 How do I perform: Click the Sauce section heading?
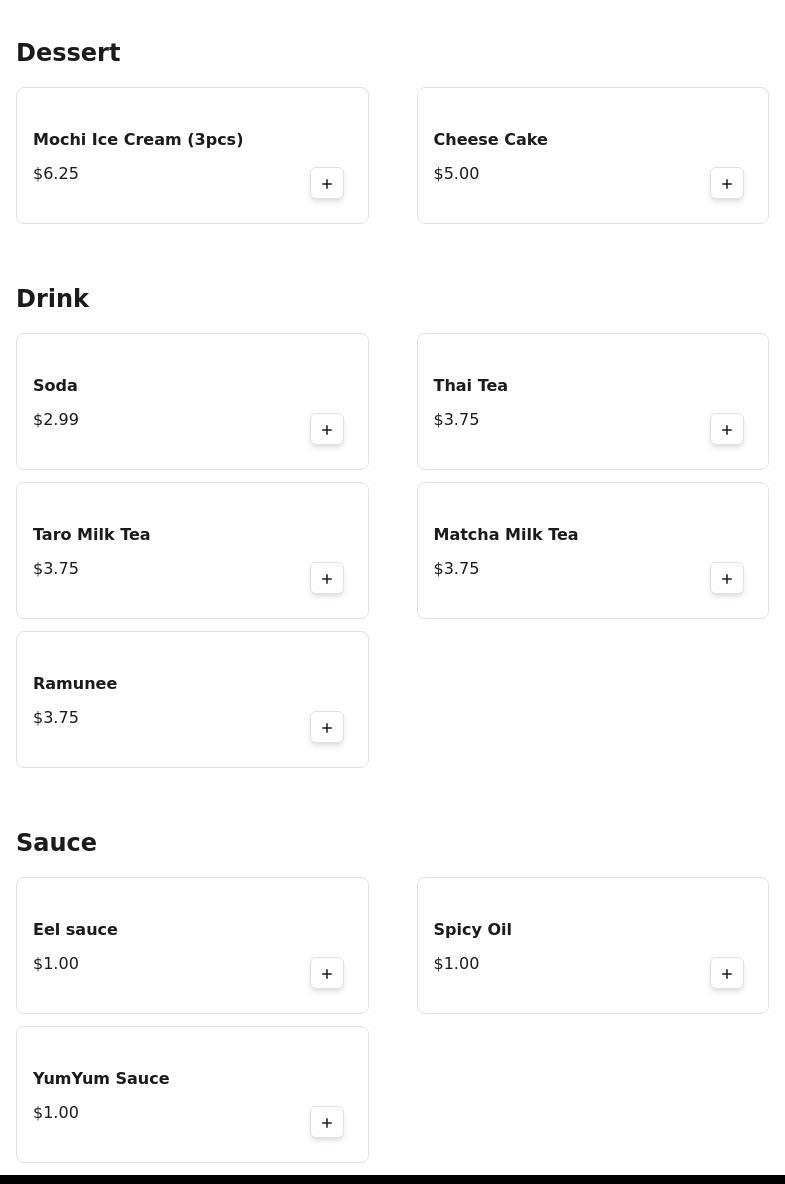(x=56, y=843)
